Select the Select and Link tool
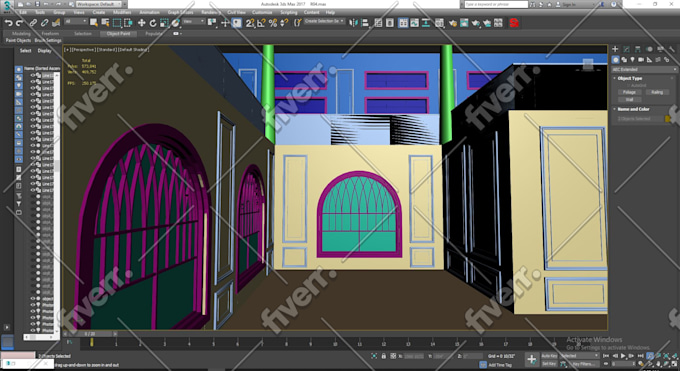Viewport: 680px width, 371px height. 33,23
